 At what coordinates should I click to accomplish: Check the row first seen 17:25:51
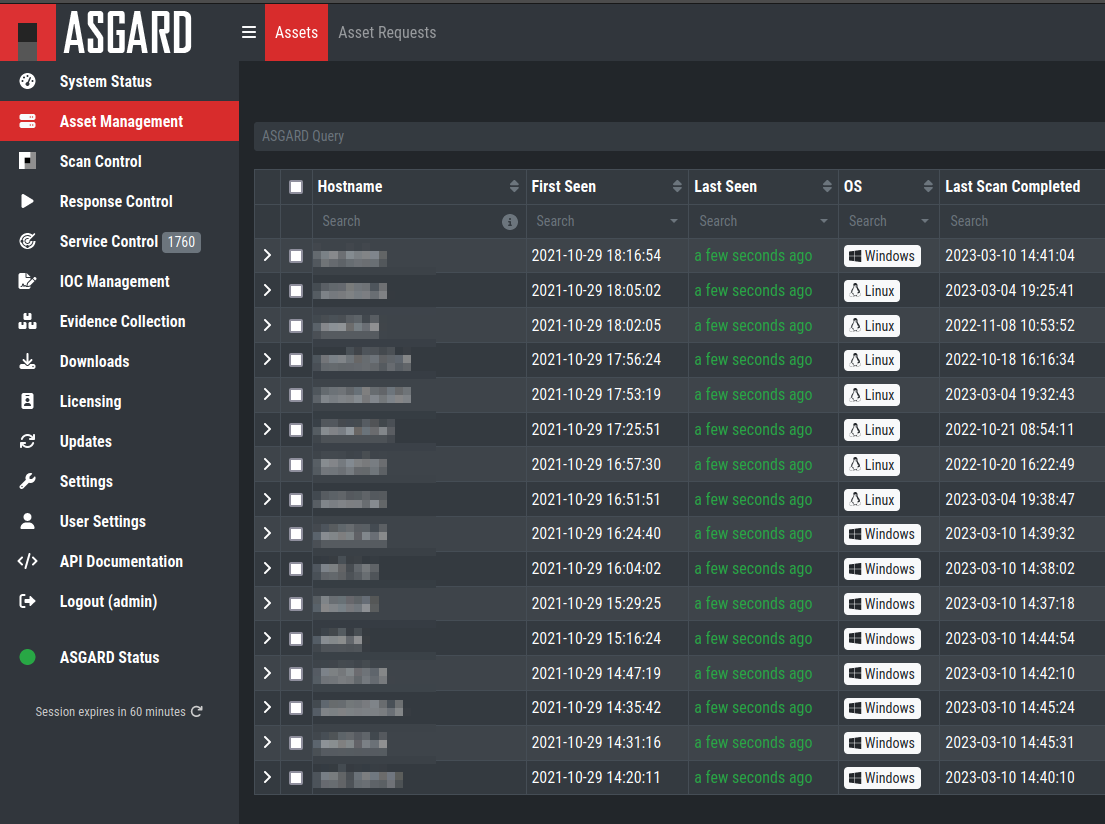[296, 430]
